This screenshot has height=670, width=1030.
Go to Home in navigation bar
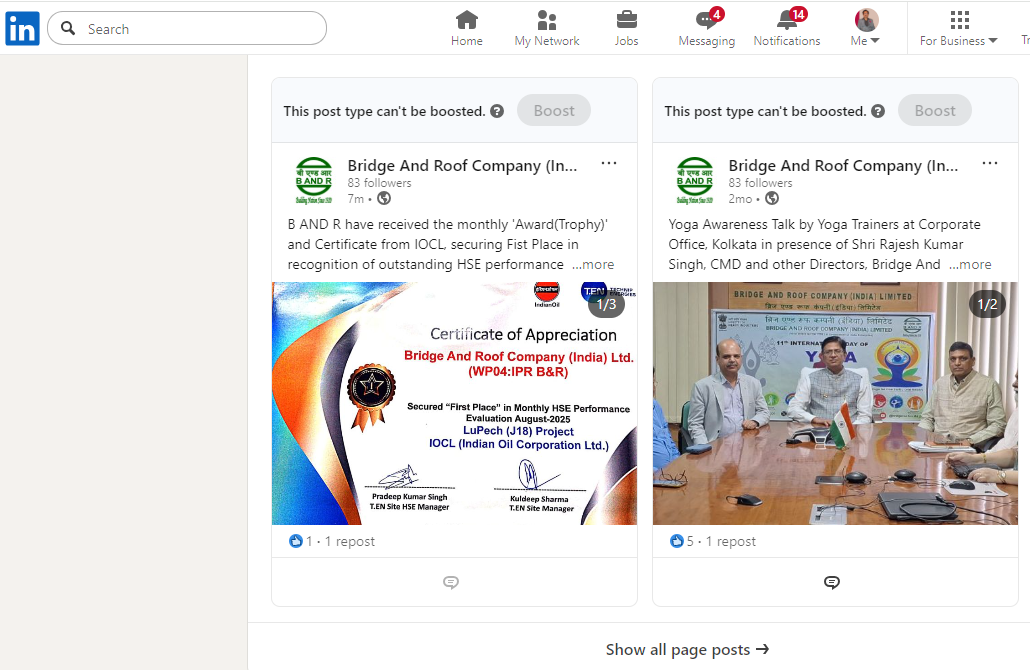point(466,28)
